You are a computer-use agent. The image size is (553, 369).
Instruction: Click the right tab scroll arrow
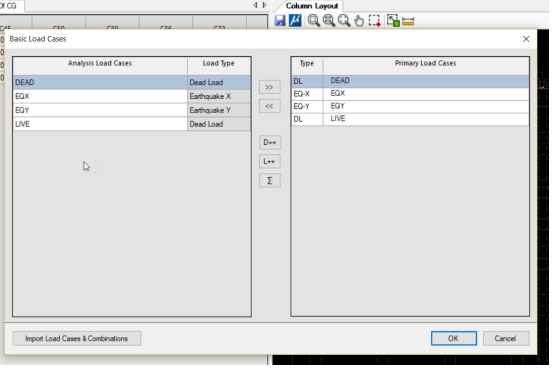265,5
